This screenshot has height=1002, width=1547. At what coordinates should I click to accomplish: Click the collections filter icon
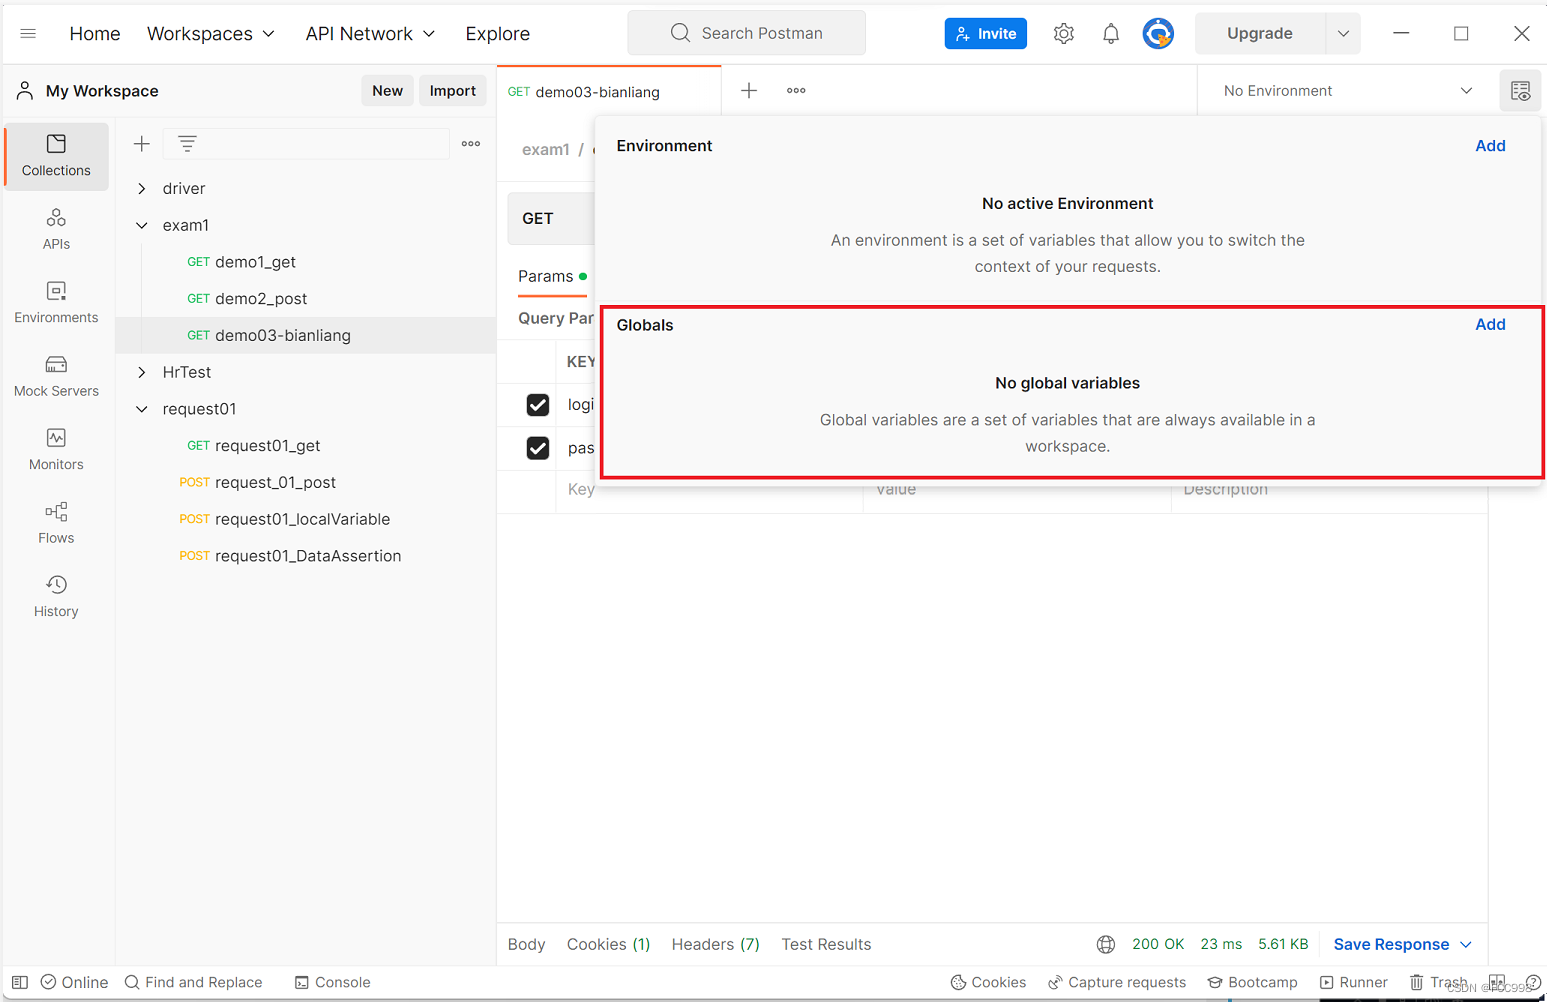coord(187,144)
